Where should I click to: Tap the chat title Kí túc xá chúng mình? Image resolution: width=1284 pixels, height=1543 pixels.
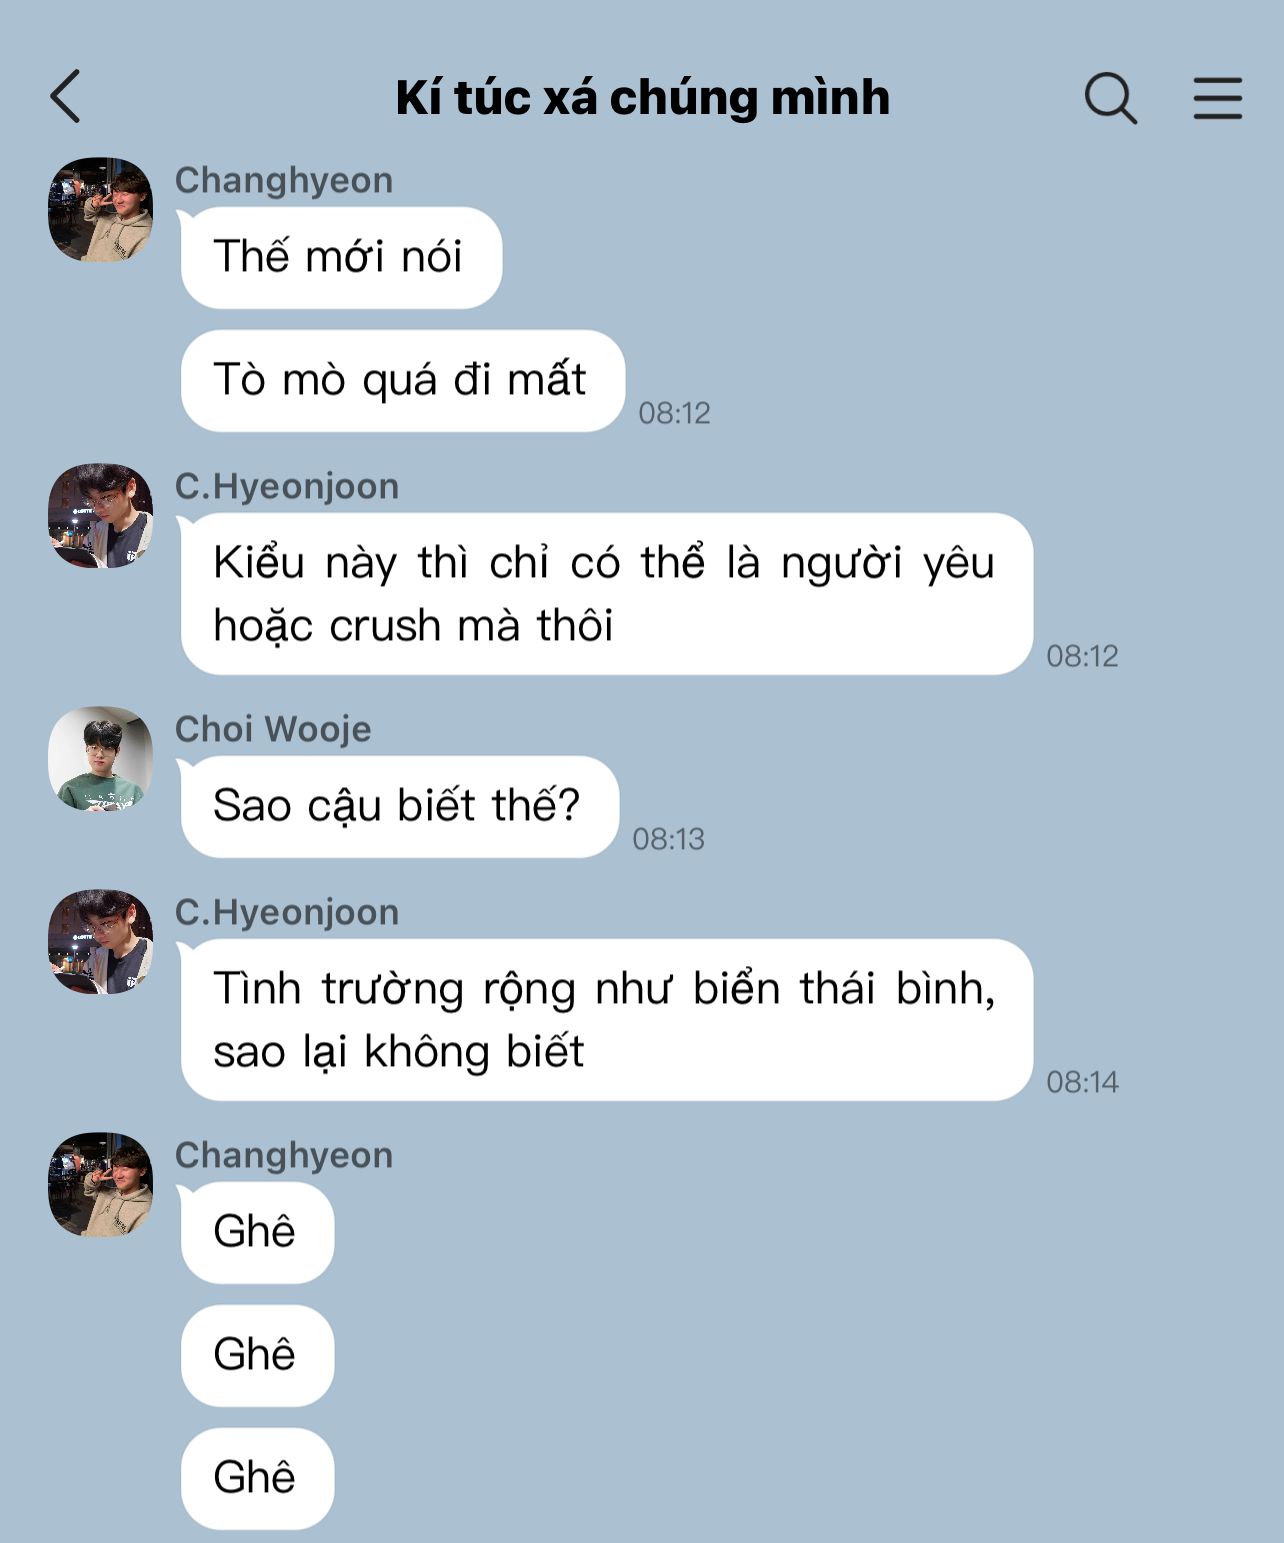tap(642, 98)
